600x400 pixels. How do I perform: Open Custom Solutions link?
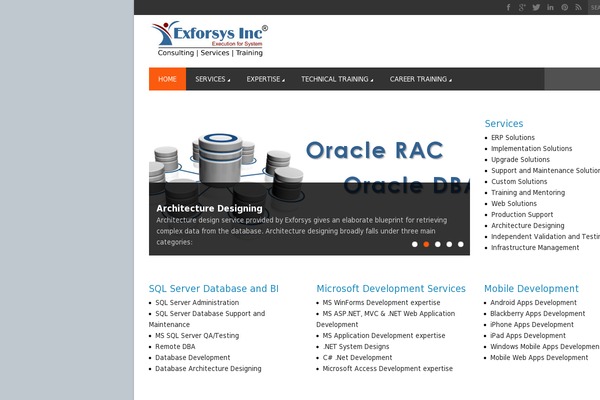tap(519, 181)
